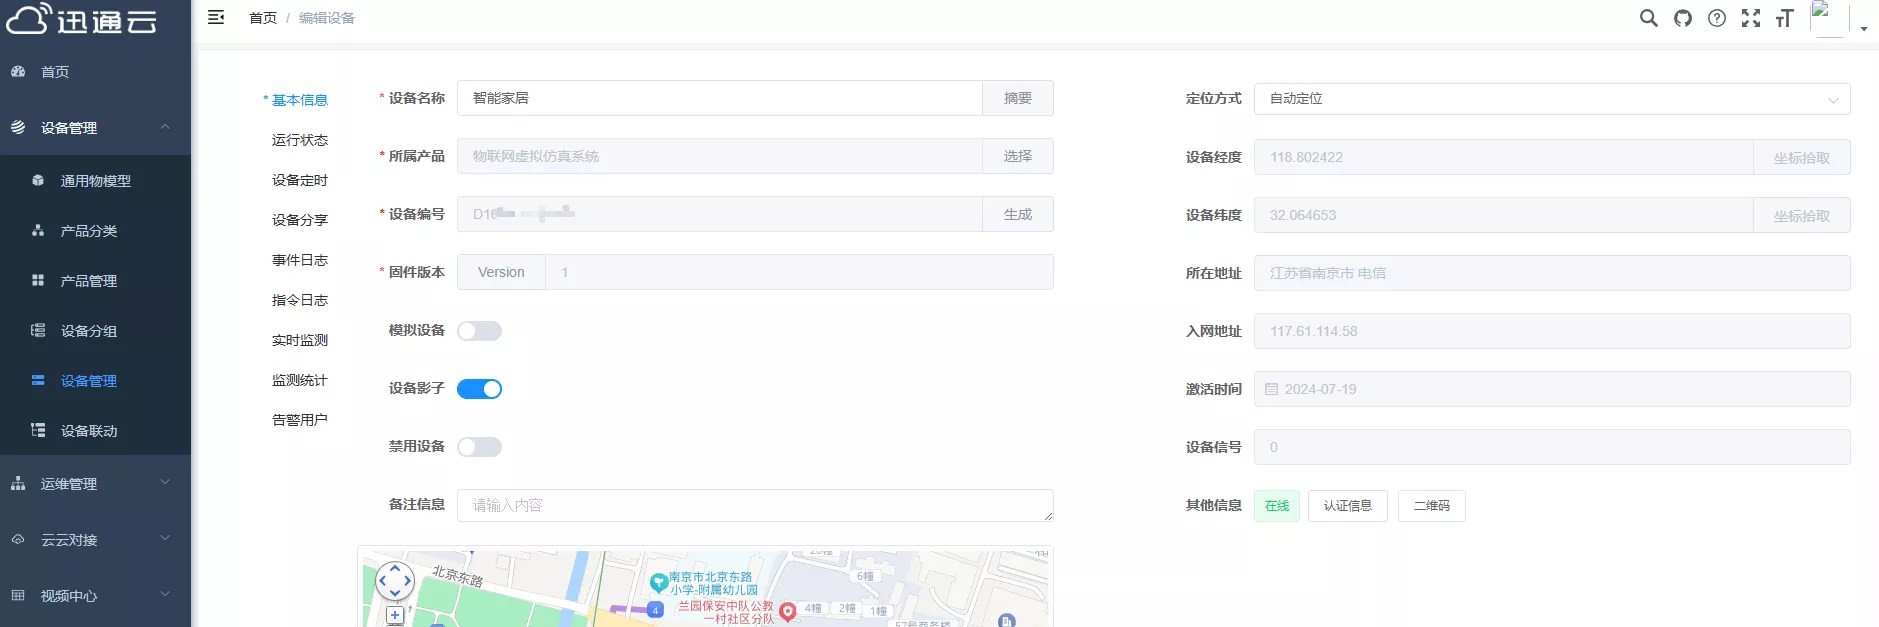Expand the 云云对接 sidebar menu
Viewport: 1879px width, 627px height.
(95, 540)
